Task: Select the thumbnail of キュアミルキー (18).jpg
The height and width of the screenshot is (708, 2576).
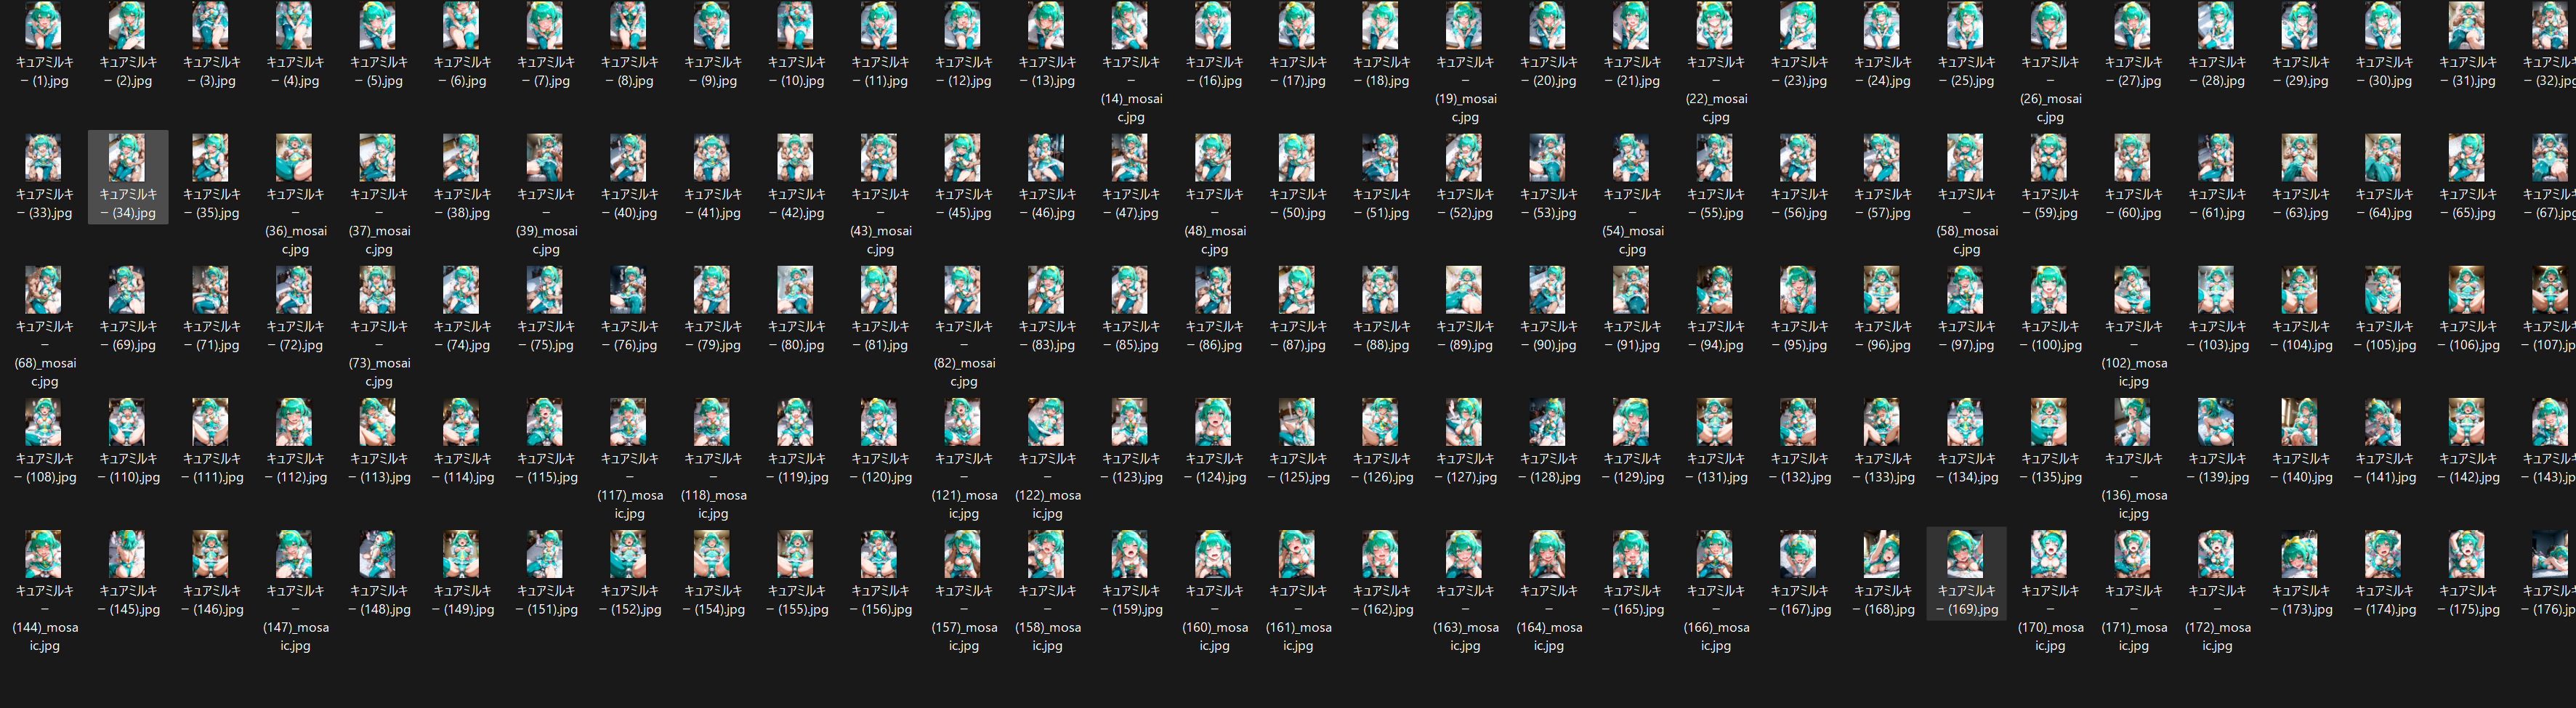Action: click(1381, 26)
